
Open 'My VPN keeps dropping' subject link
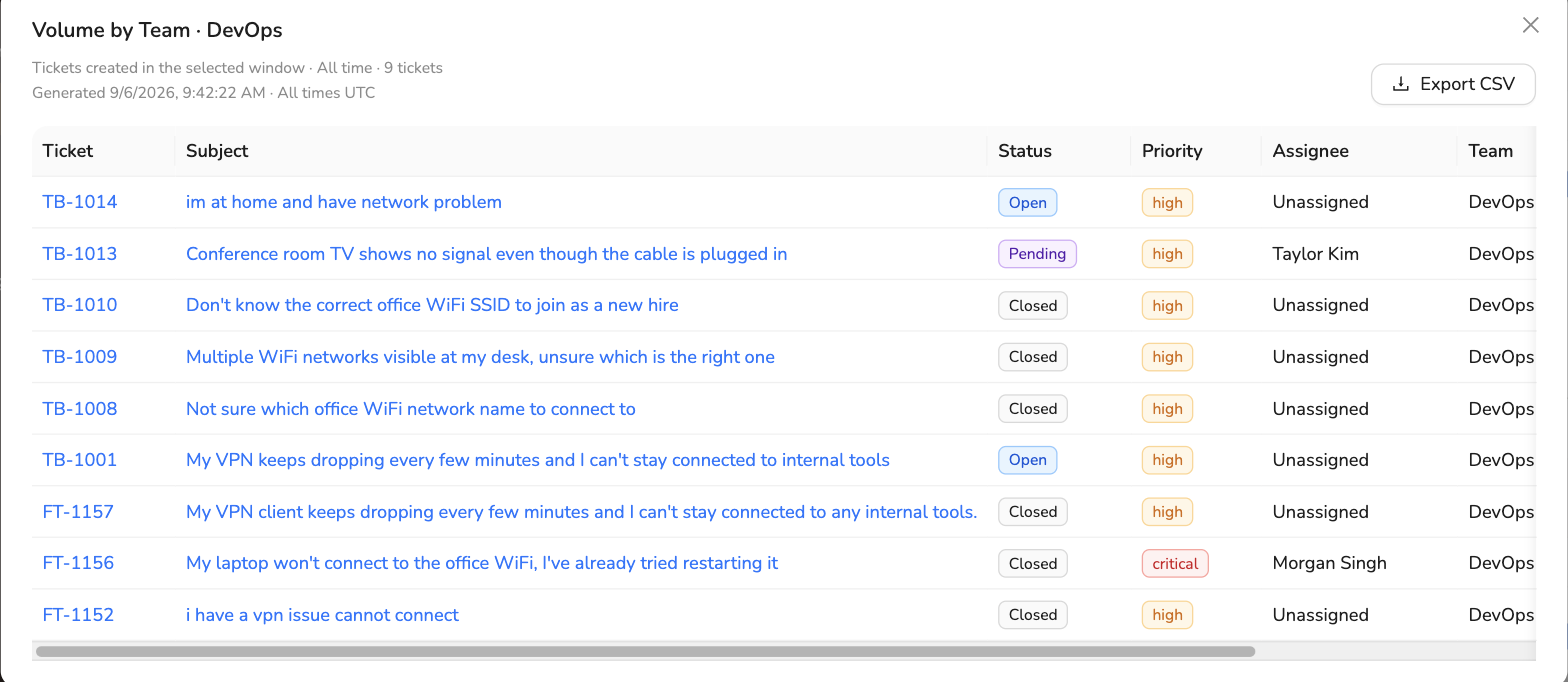coord(538,460)
